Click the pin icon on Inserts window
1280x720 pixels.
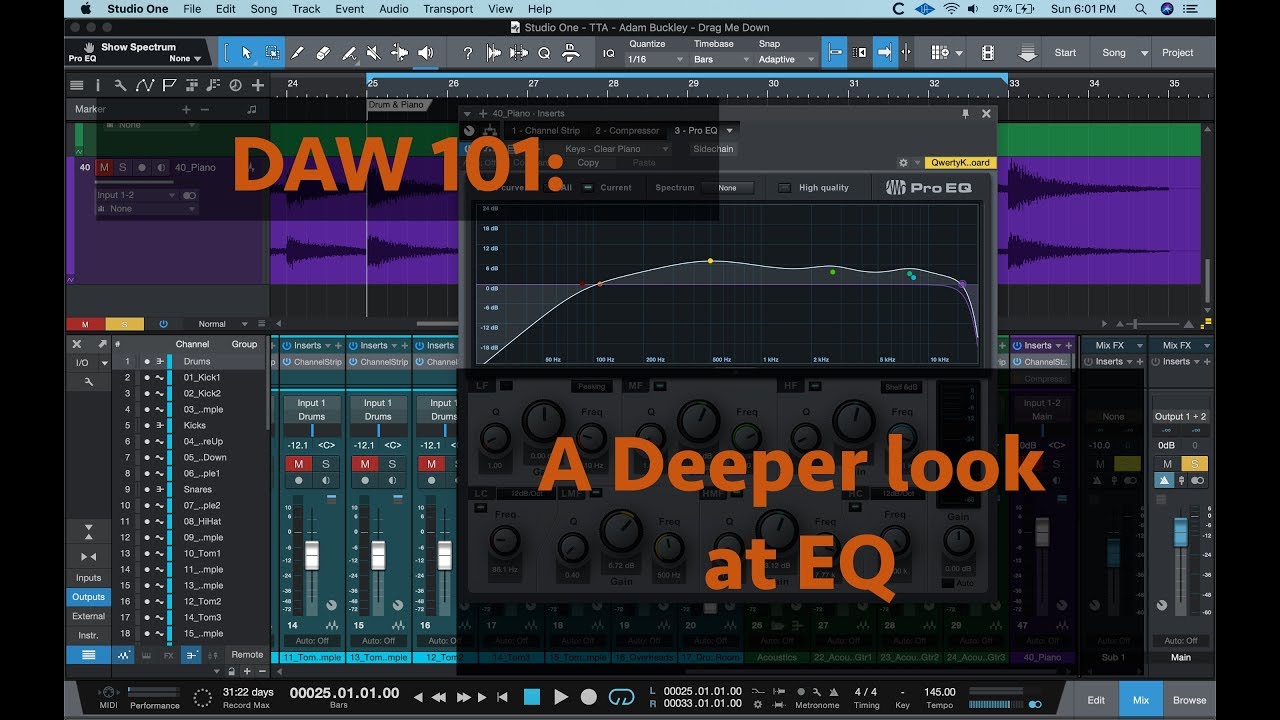[965, 114]
